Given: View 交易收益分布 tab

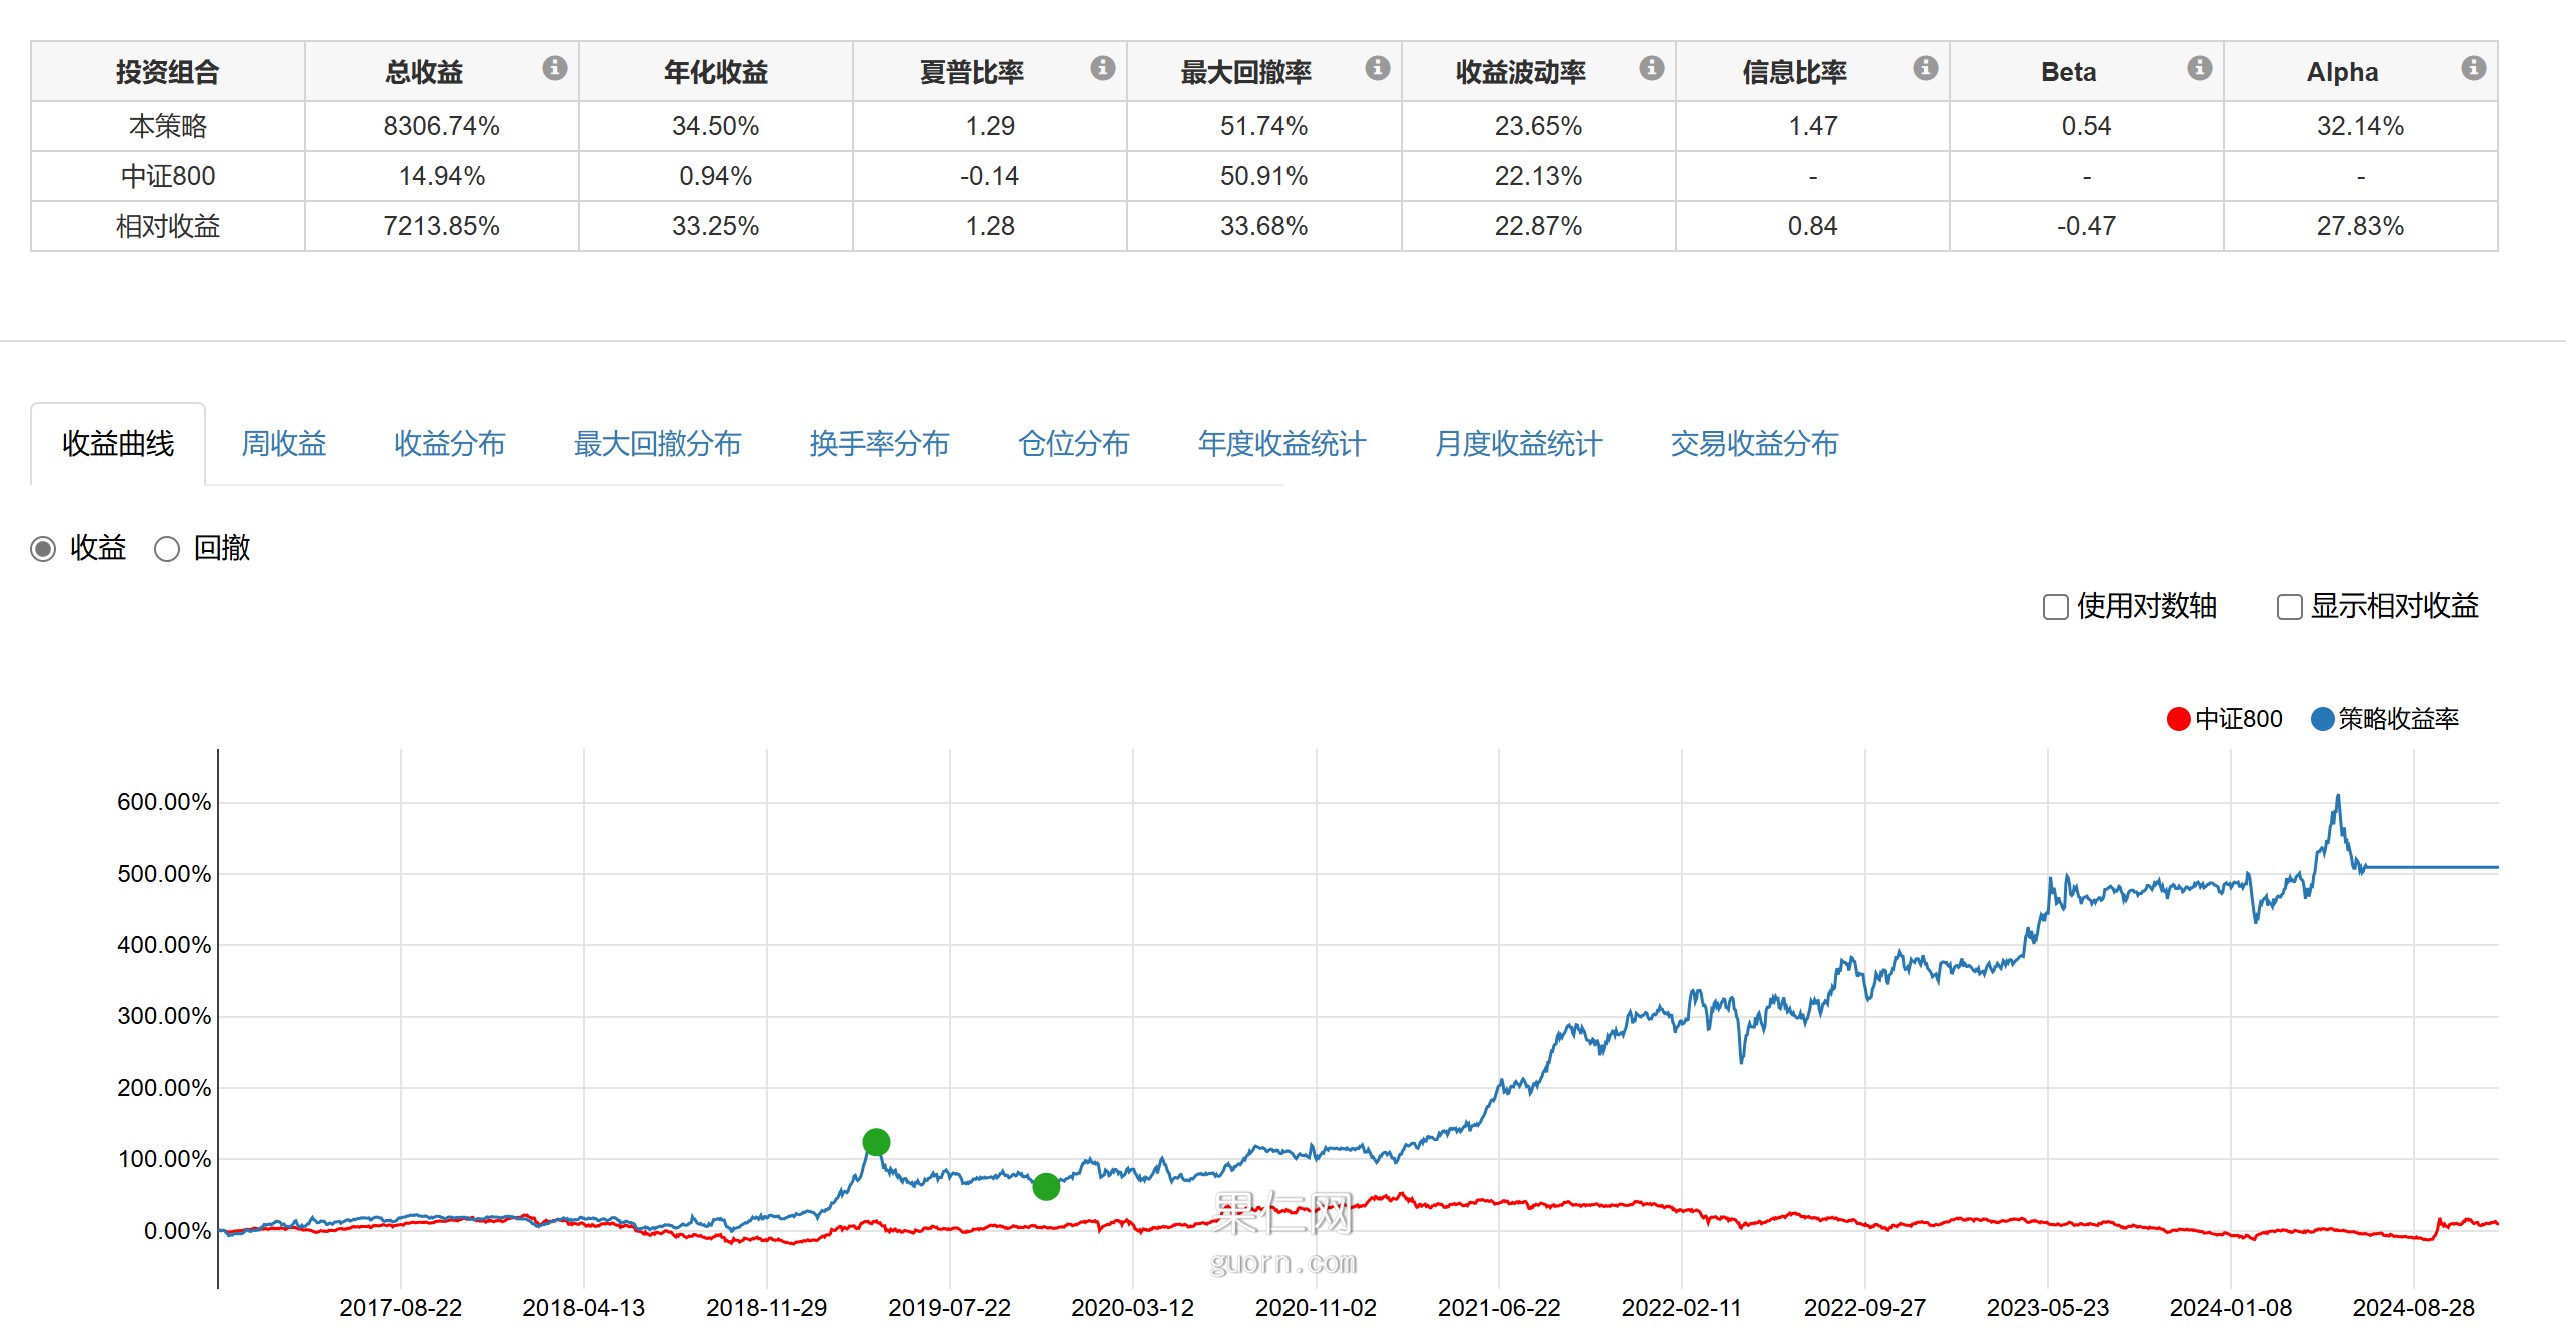Looking at the screenshot, I should (x=1754, y=444).
